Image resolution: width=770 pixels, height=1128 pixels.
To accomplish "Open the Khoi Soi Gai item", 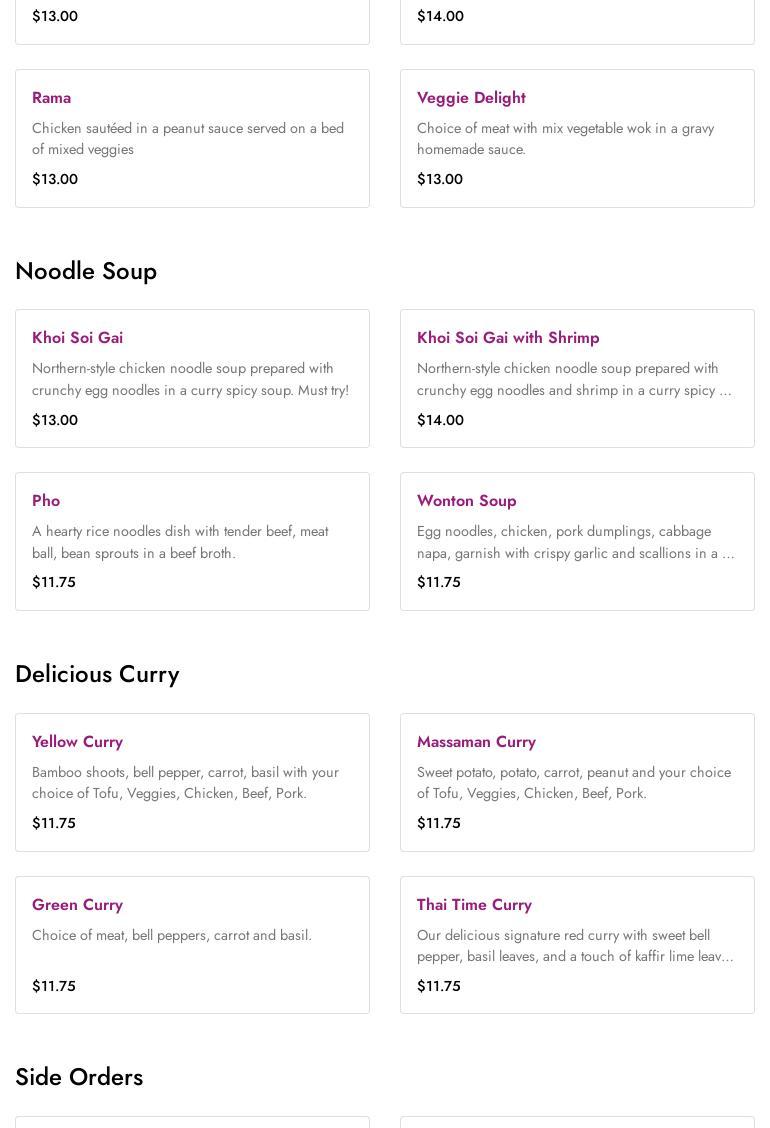I will point(78,338).
